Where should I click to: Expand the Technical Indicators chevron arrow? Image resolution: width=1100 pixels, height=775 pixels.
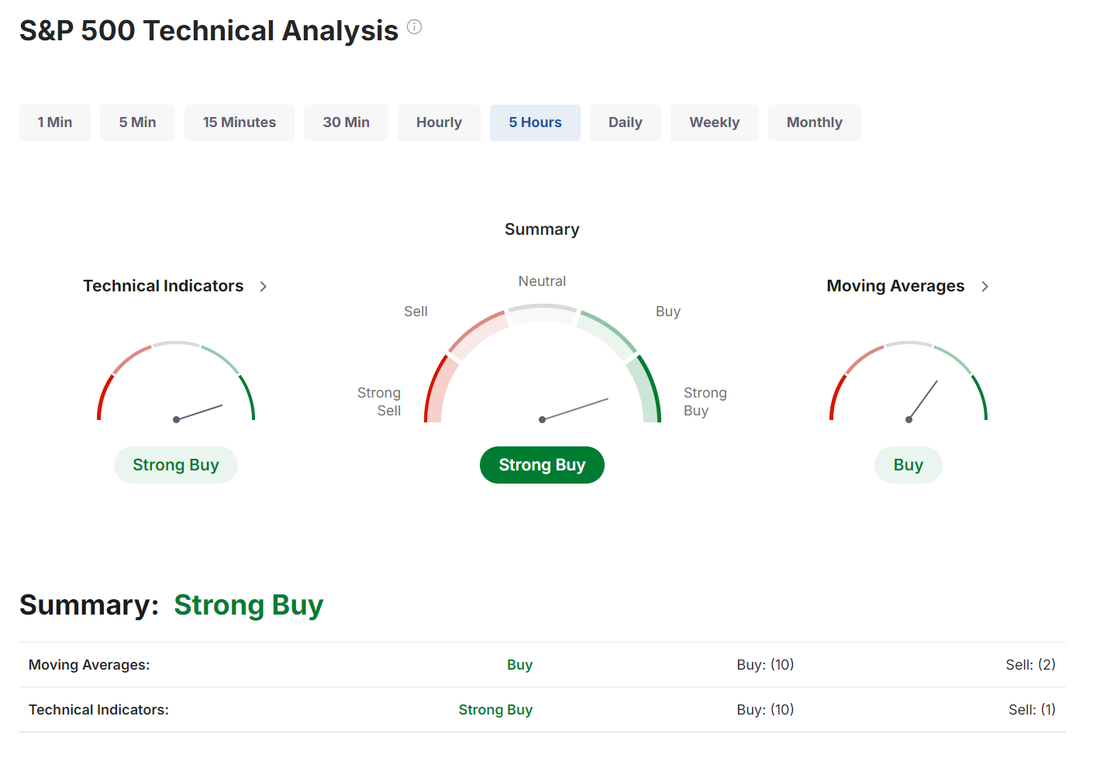tap(263, 286)
